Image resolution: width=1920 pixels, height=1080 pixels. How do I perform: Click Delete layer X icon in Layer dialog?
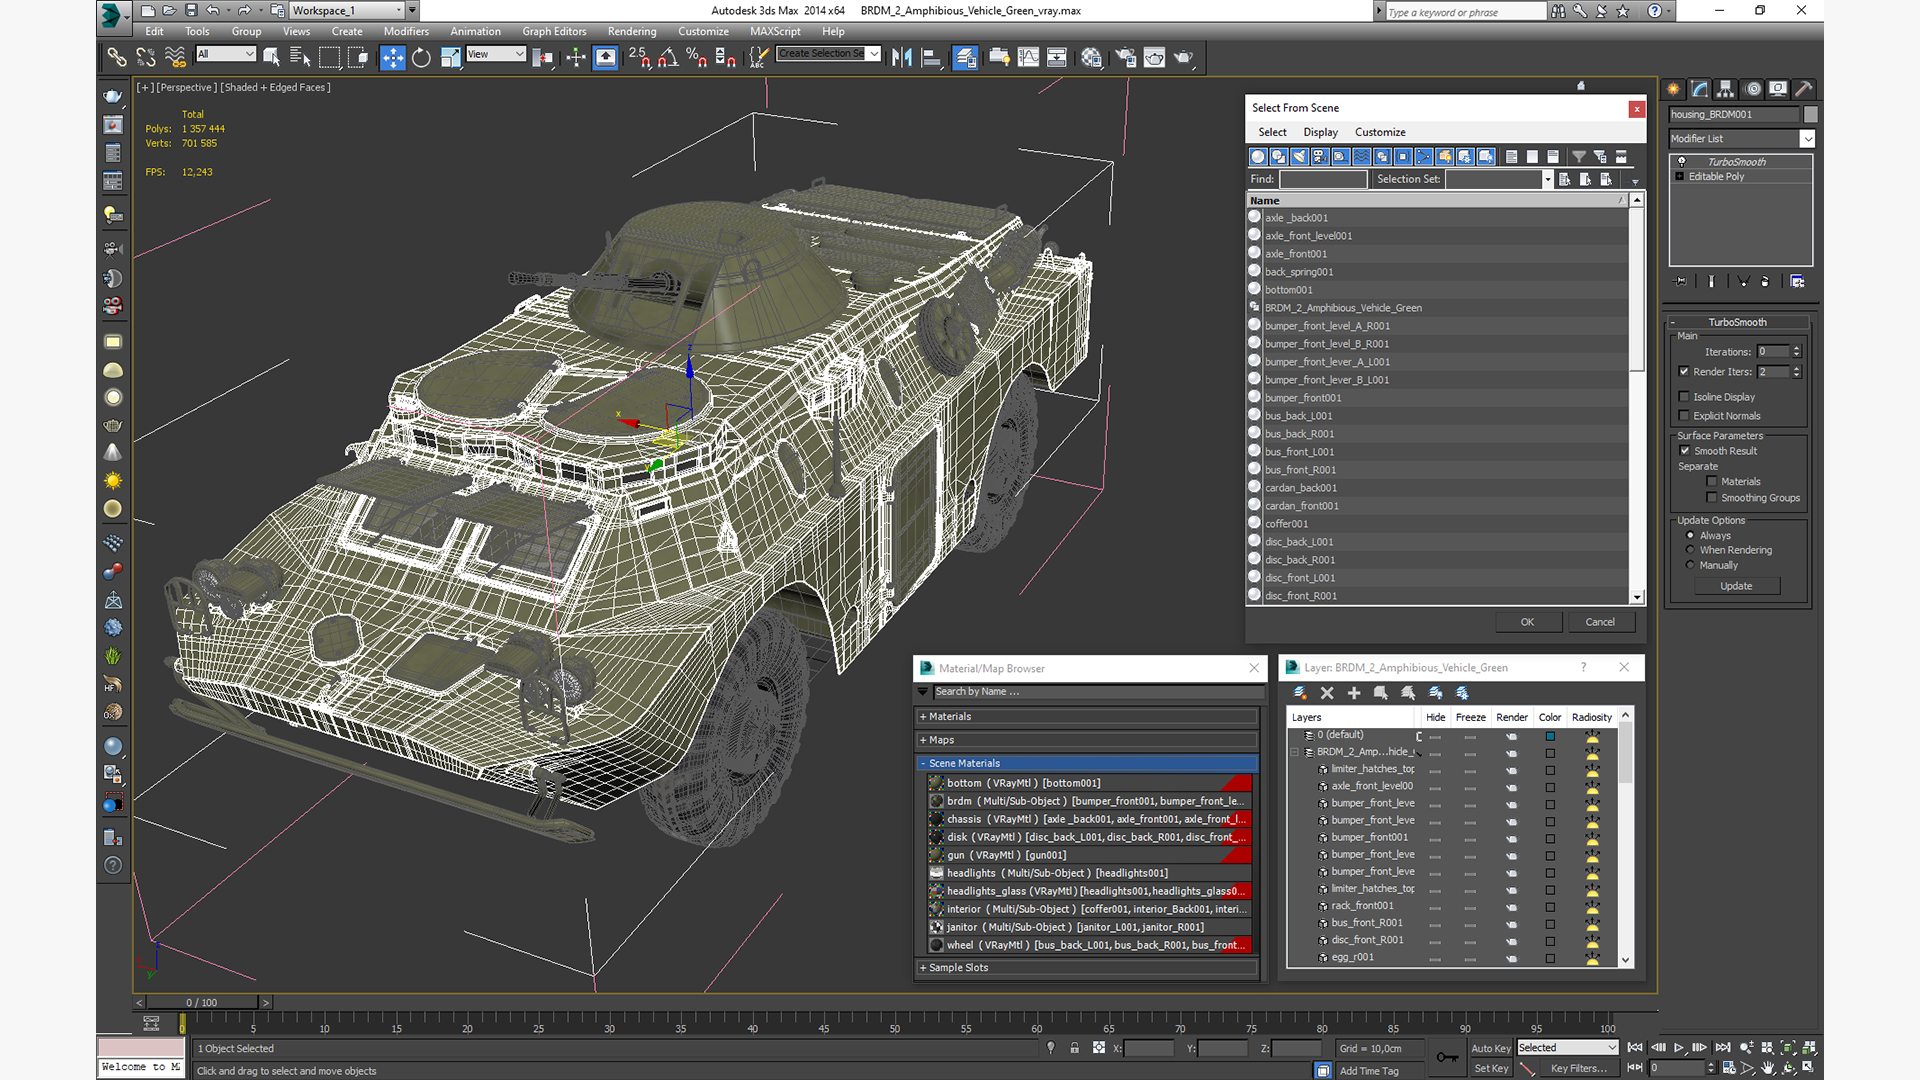(1327, 693)
